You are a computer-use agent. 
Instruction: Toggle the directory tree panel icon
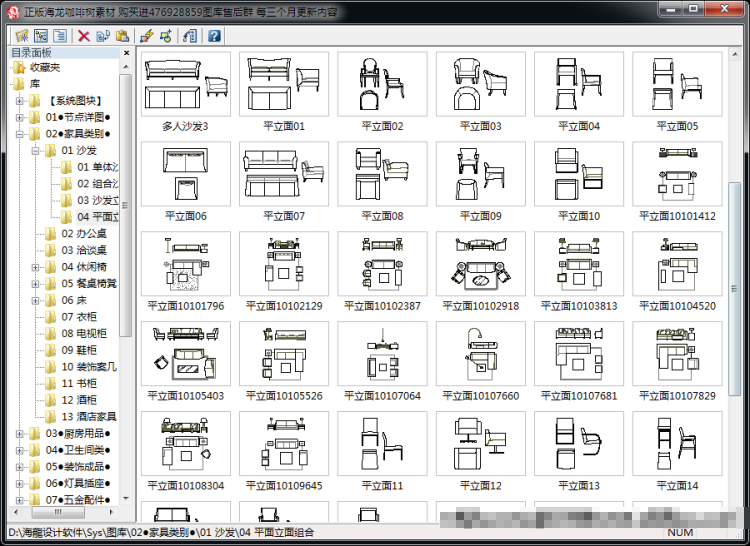click(41, 36)
